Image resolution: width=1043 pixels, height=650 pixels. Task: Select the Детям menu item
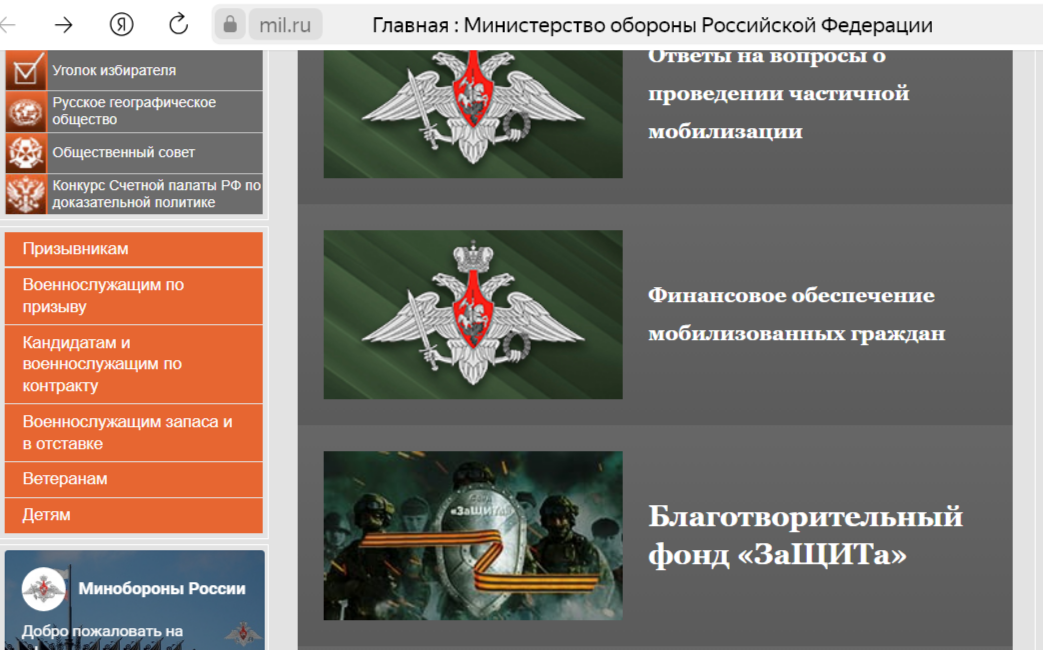tap(134, 515)
